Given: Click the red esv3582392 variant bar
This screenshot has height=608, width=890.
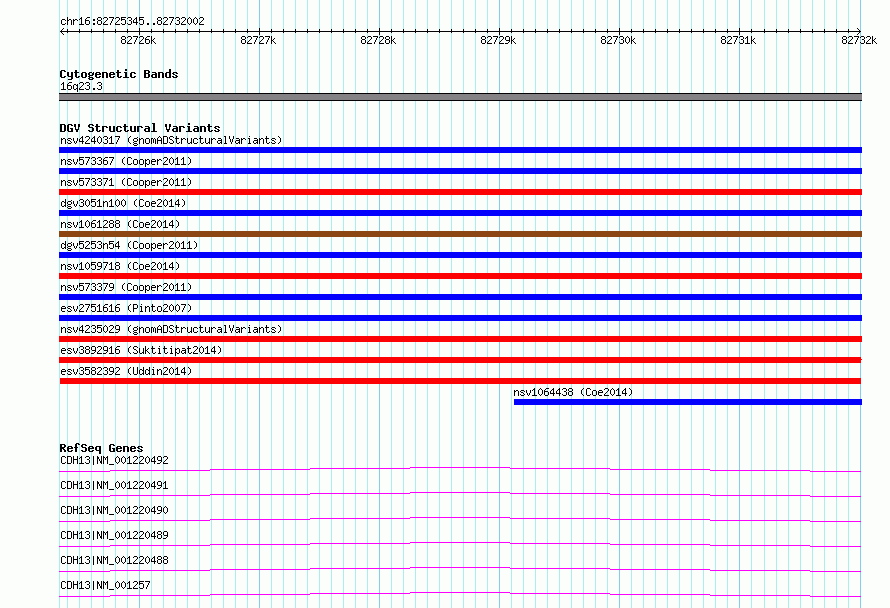Looking at the screenshot, I should [x=460, y=381].
